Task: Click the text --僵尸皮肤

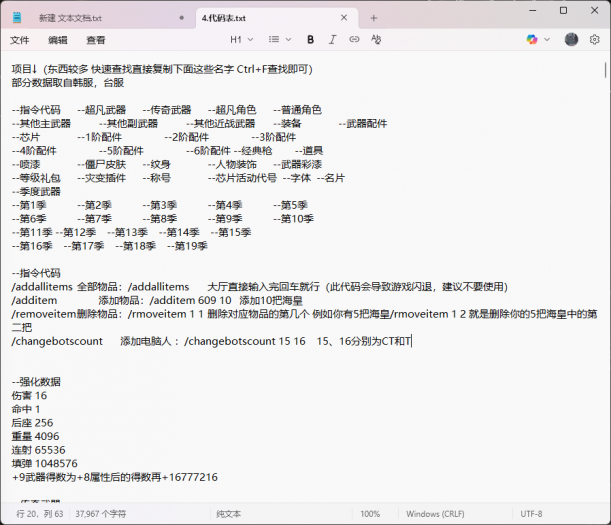Action: tap(101, 164)
